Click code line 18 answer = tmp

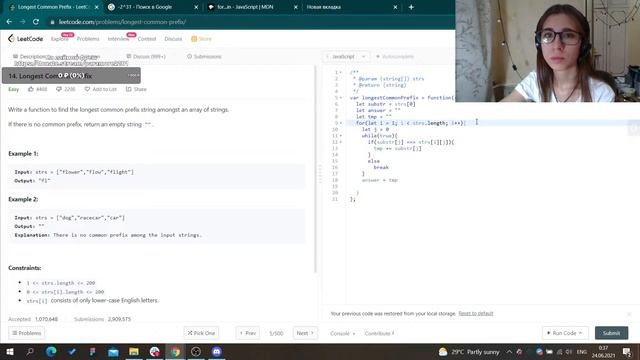coord(379,180)
